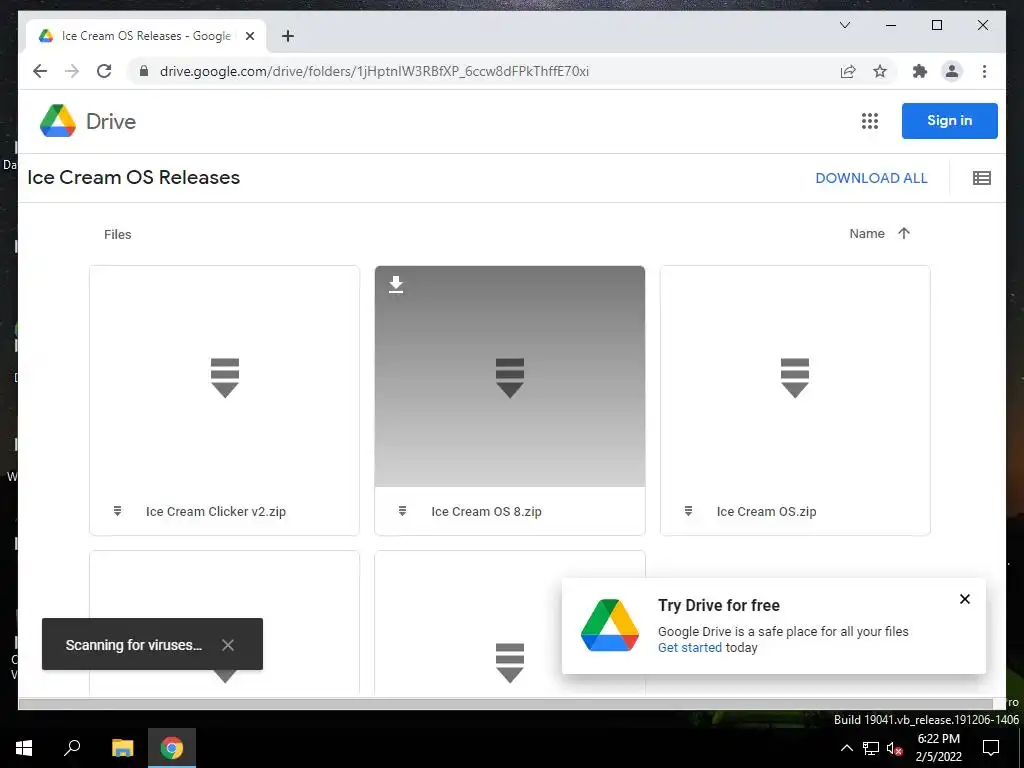The image size is (1024, 768).
Task: Share this page via share icon
Action: click(848, 71)
